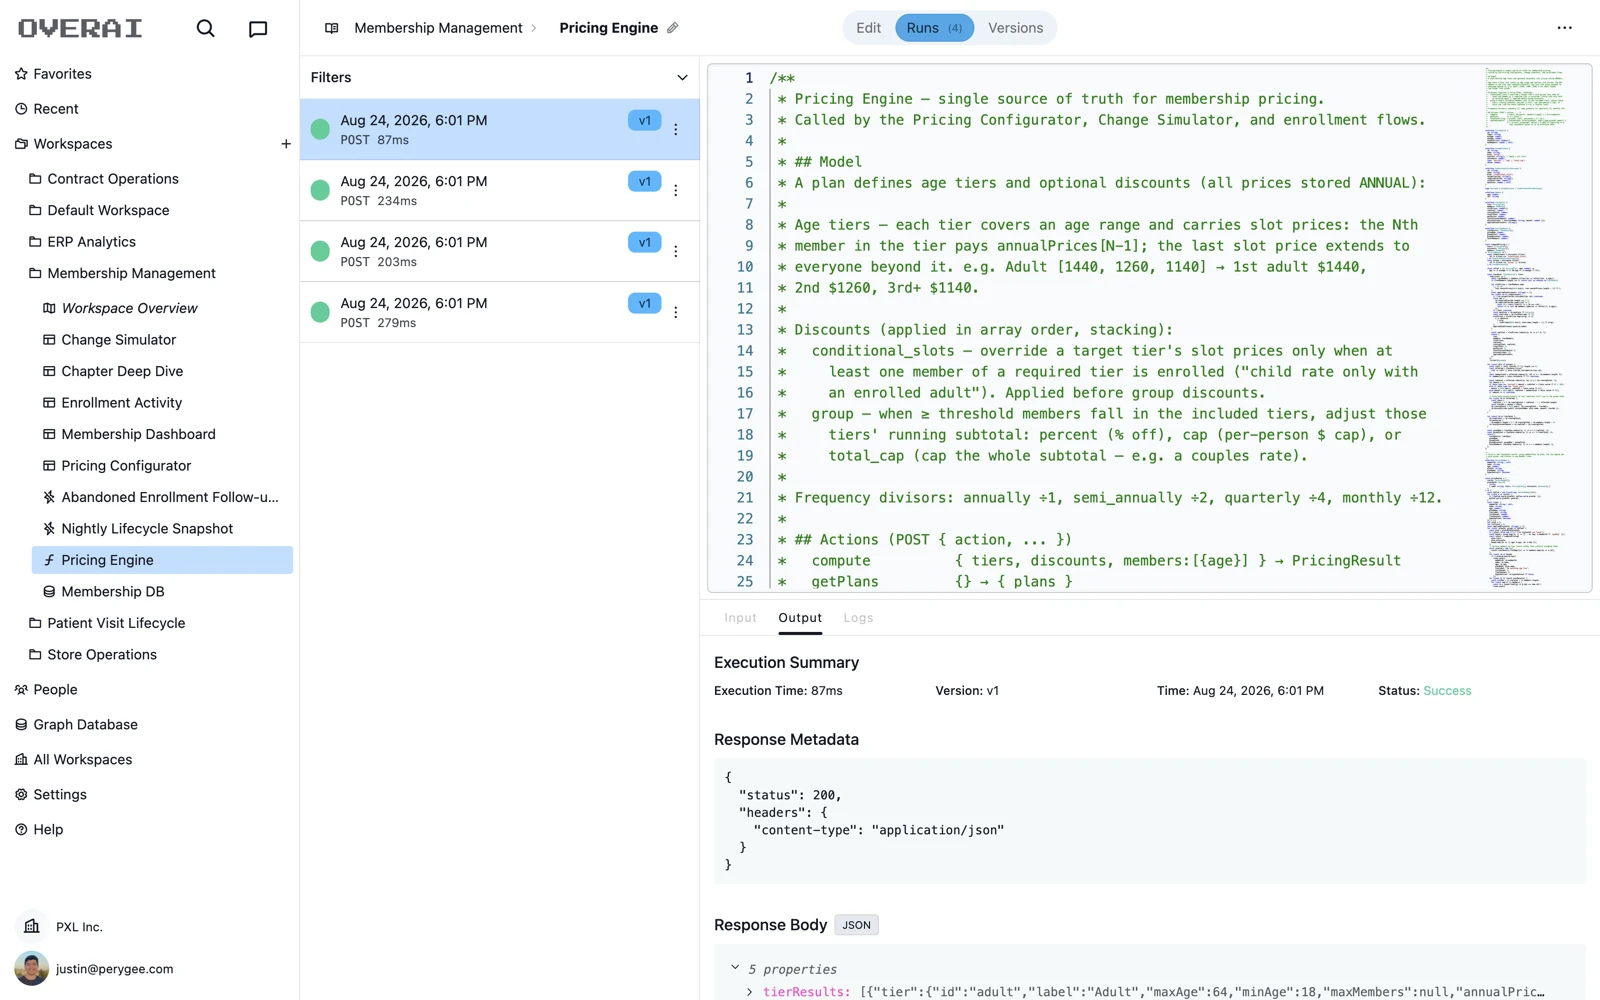Open Recent in the sidebar
1600x1000 pixels.
pyautogui.click(x=55, y=109)
